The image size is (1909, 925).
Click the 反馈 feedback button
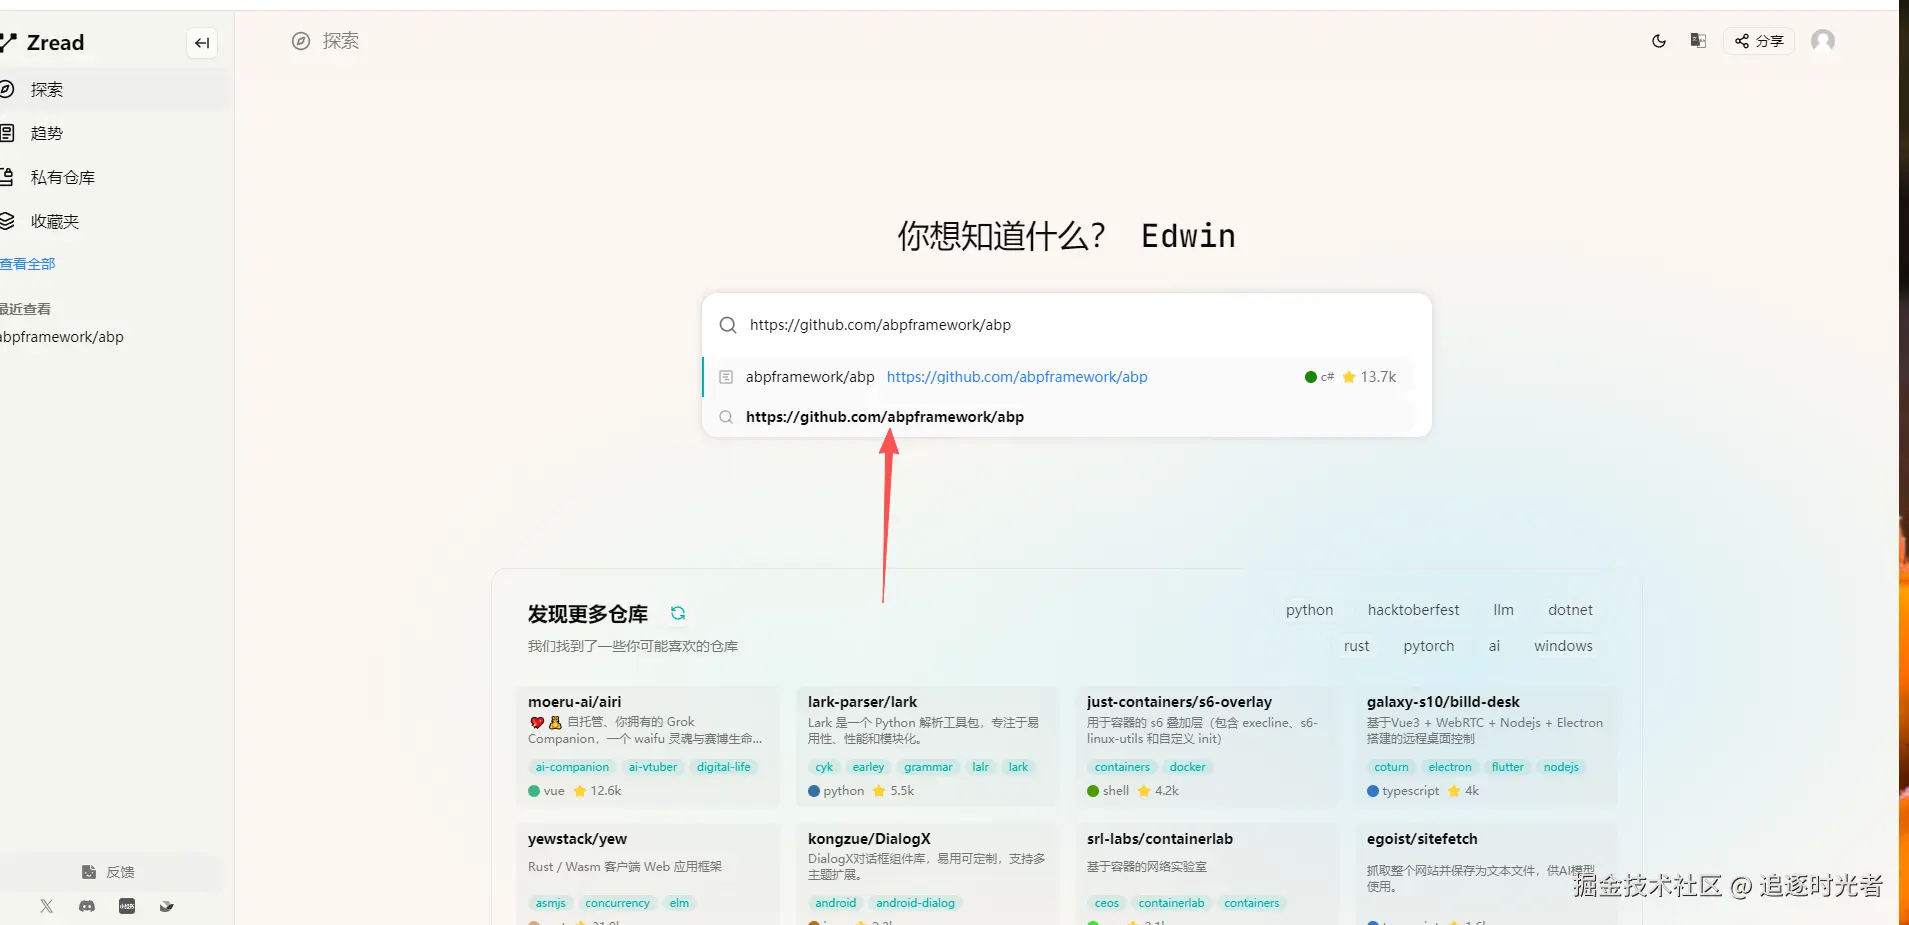click(108, 872)
